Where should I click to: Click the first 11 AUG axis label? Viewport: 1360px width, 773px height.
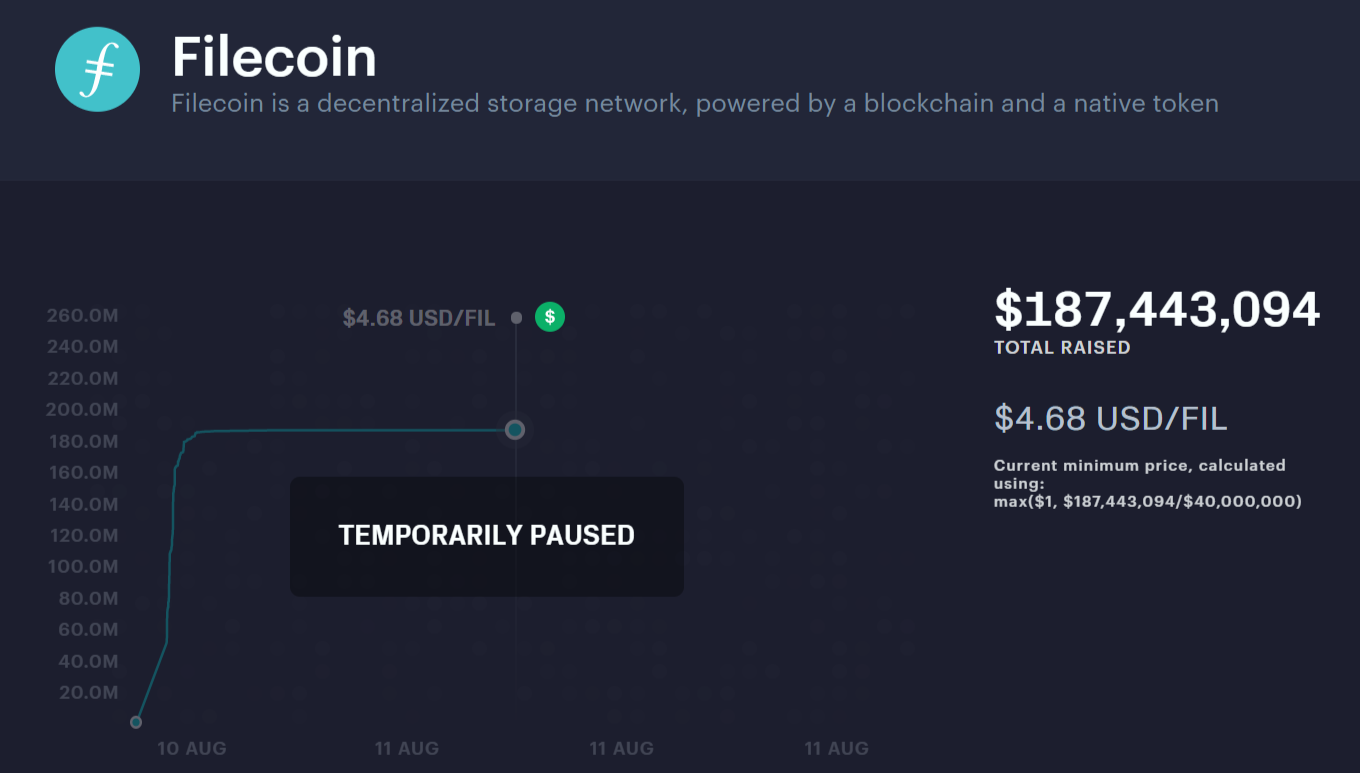[406, 747]
